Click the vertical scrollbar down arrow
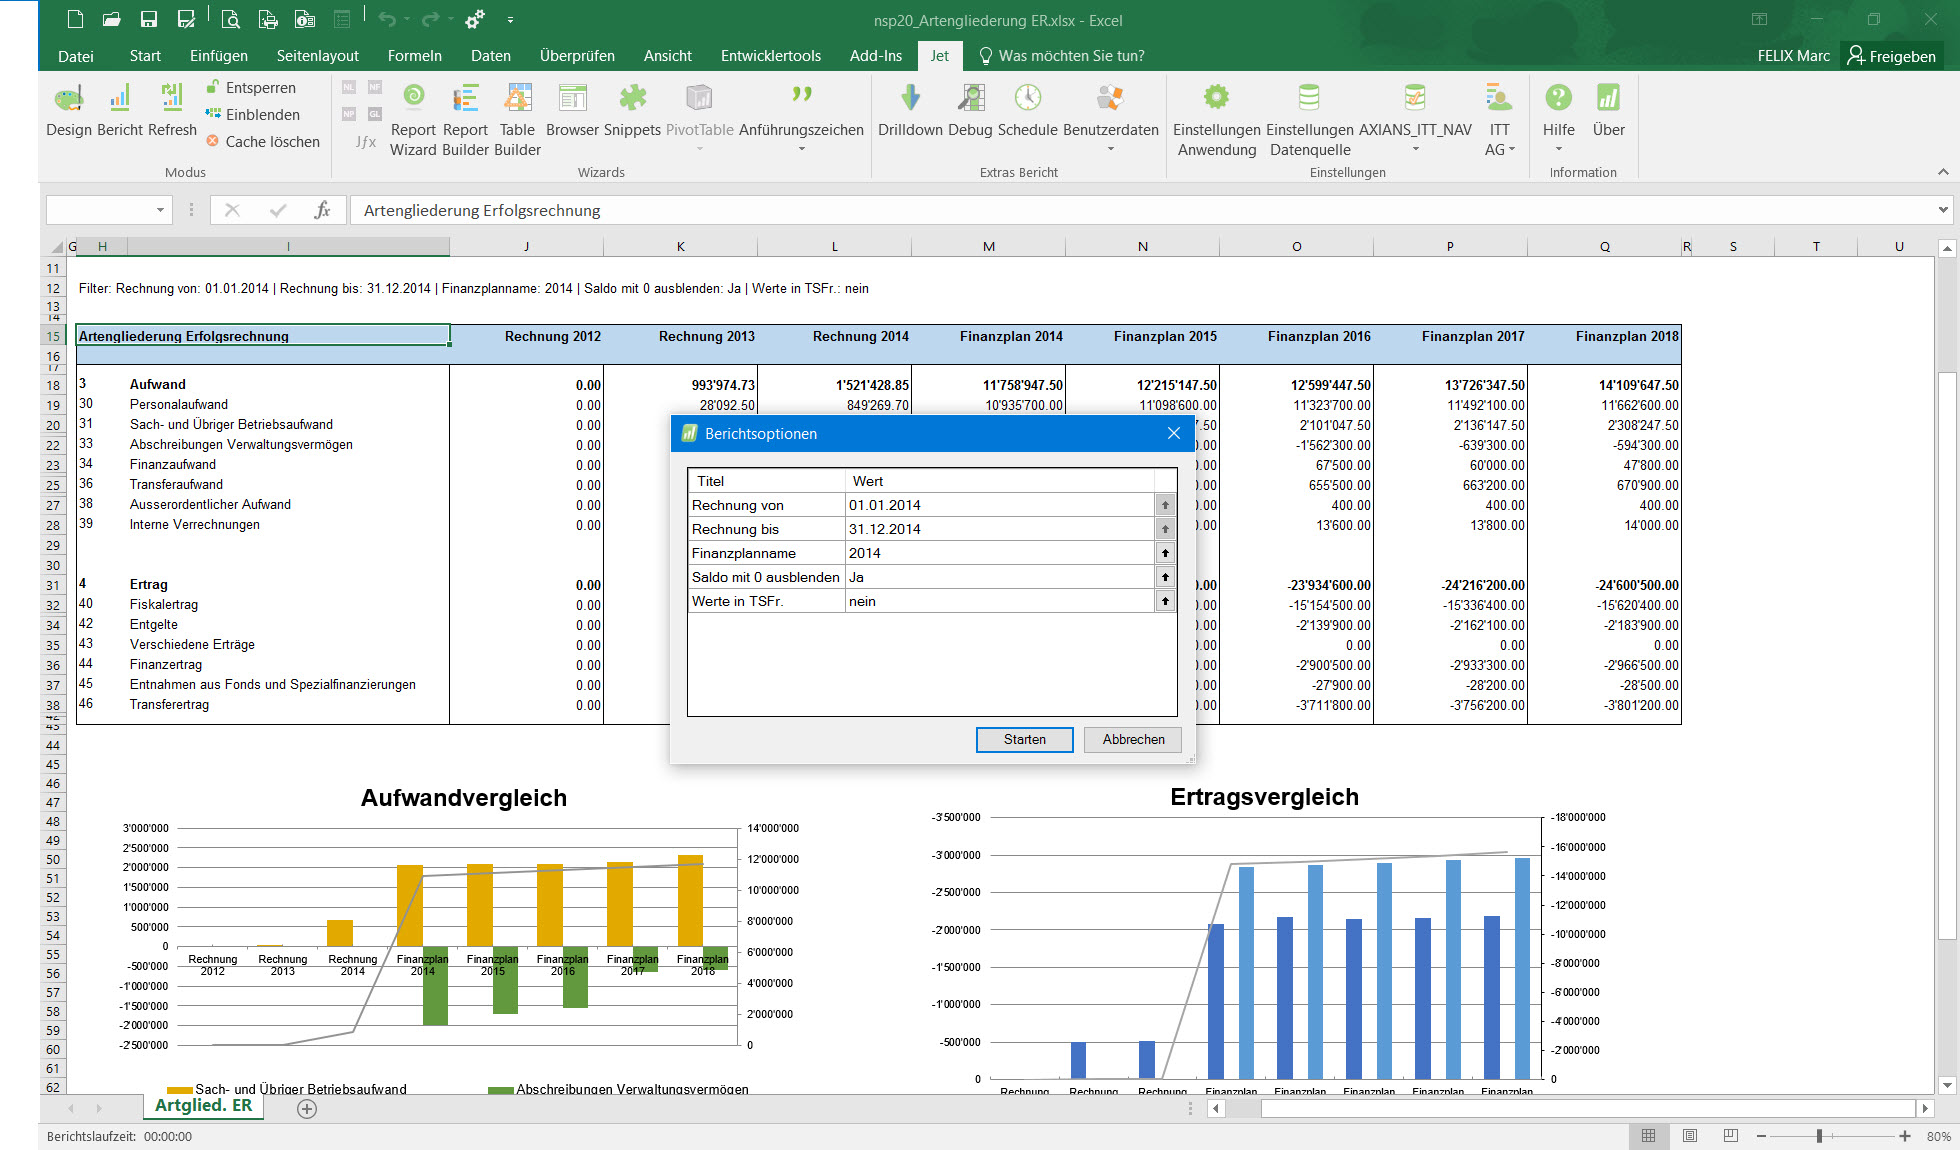Image resolution: width=1960 pixels, height=1150 pixels. (1947, 1085)
